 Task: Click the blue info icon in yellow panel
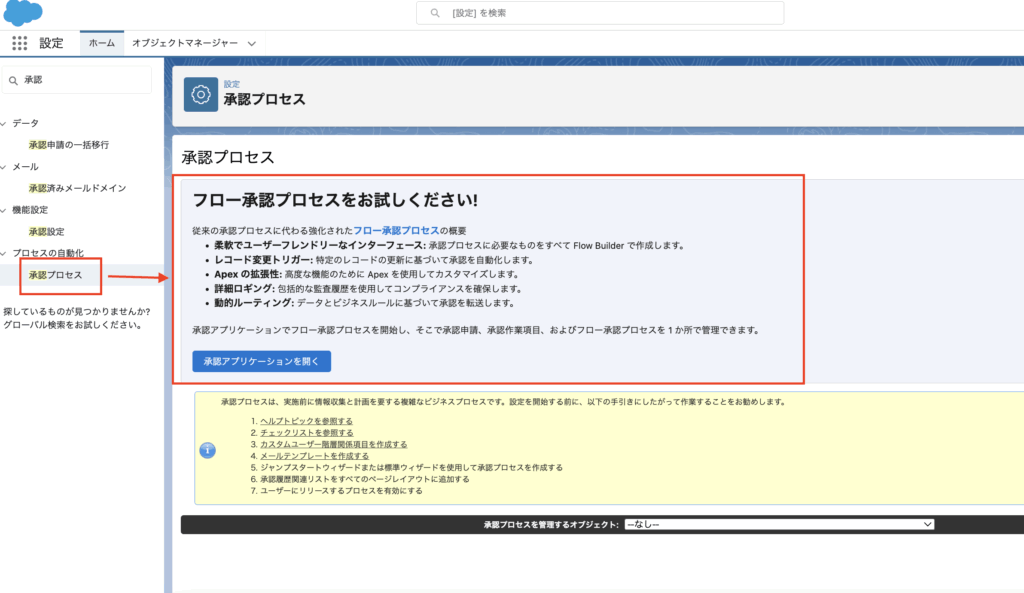(208, 450)
